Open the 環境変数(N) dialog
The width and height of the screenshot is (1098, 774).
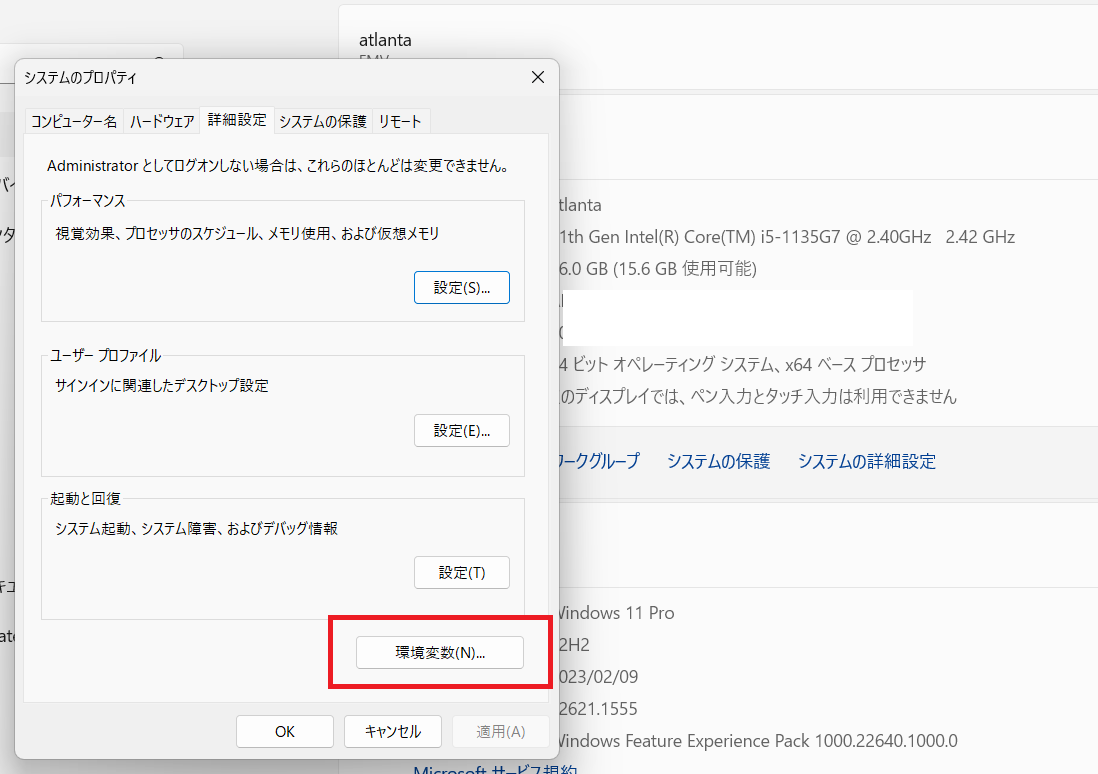[439, 652]
